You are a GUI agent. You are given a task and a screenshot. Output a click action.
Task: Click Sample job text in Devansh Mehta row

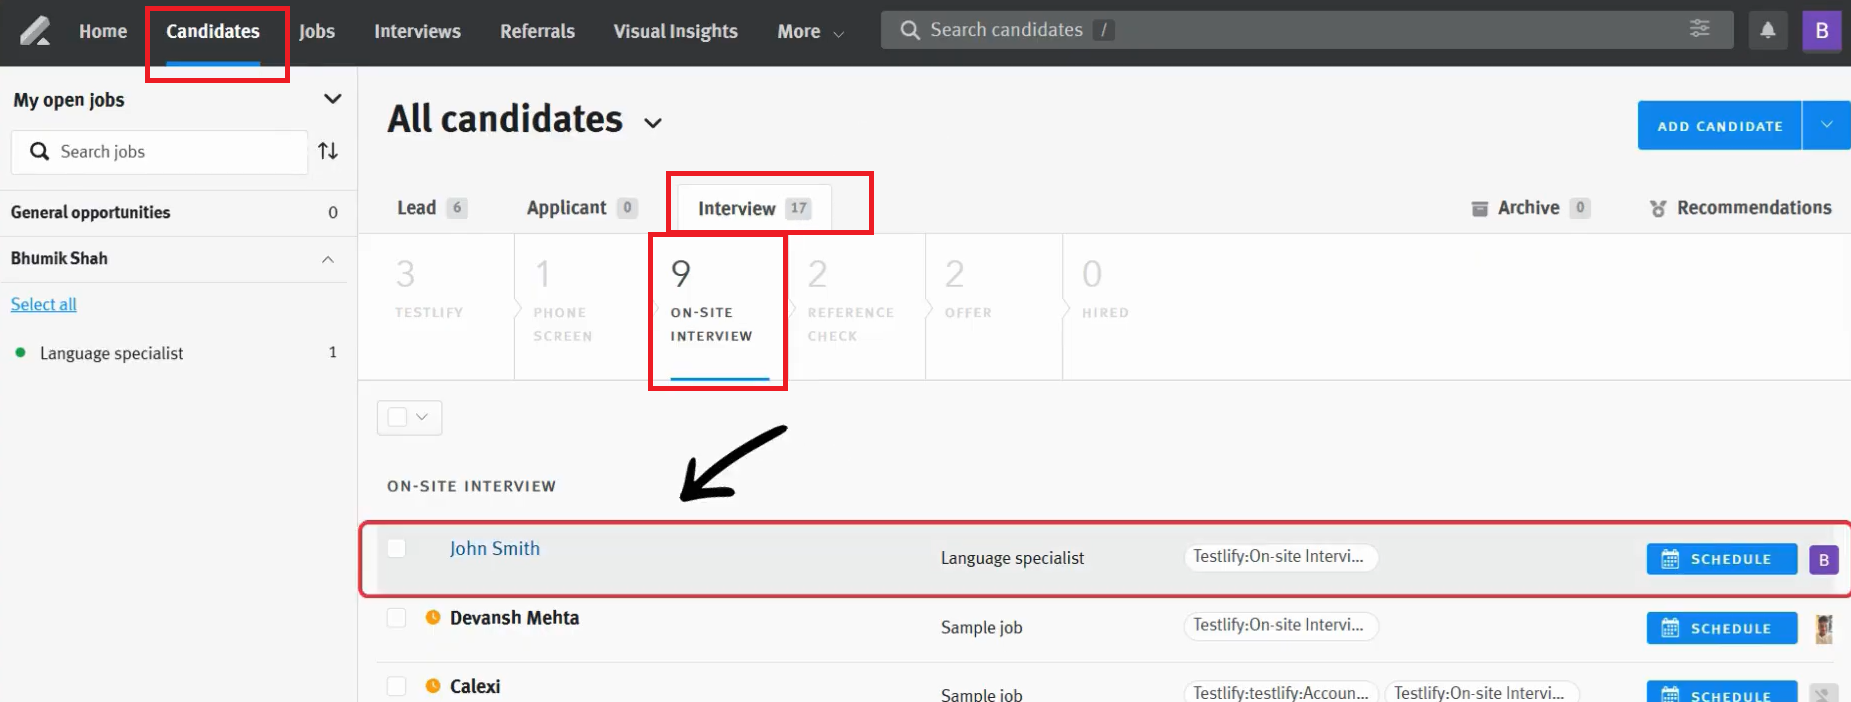(x=981, y=628)
